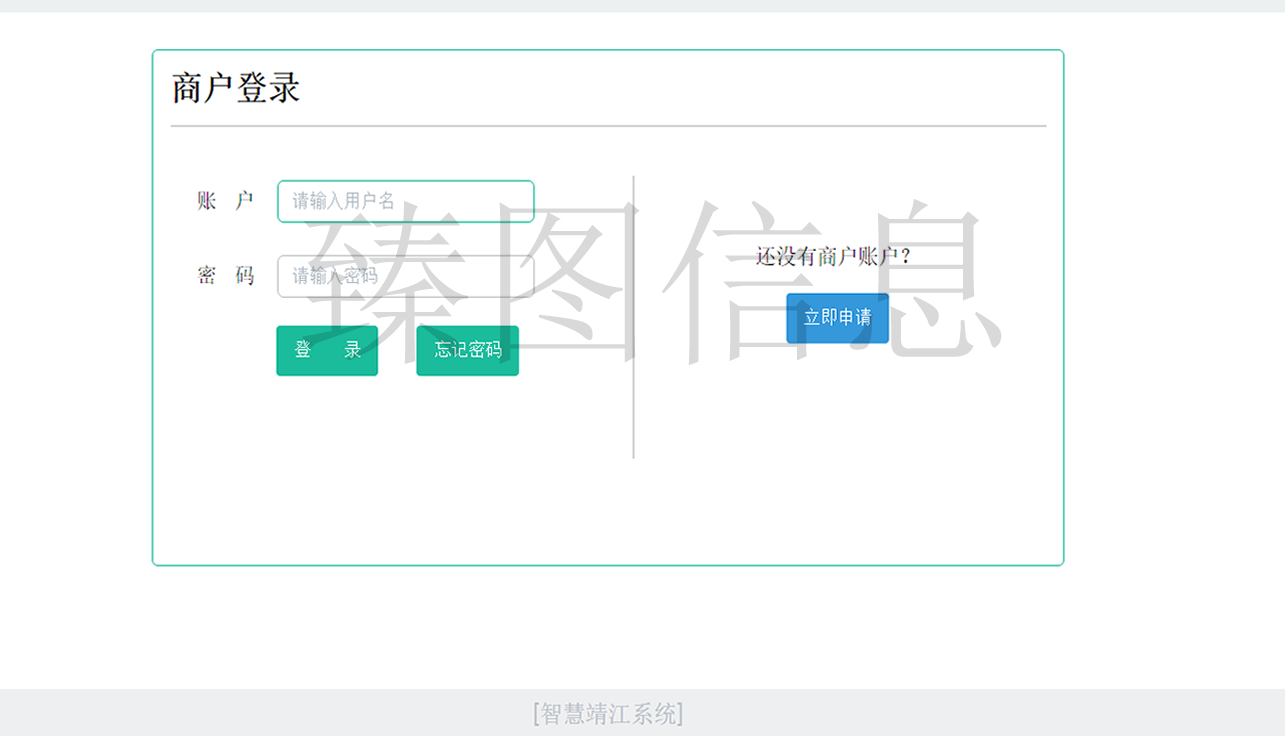Open the 忘记密码 button
Screen dimensions: 1287x736
468,350
